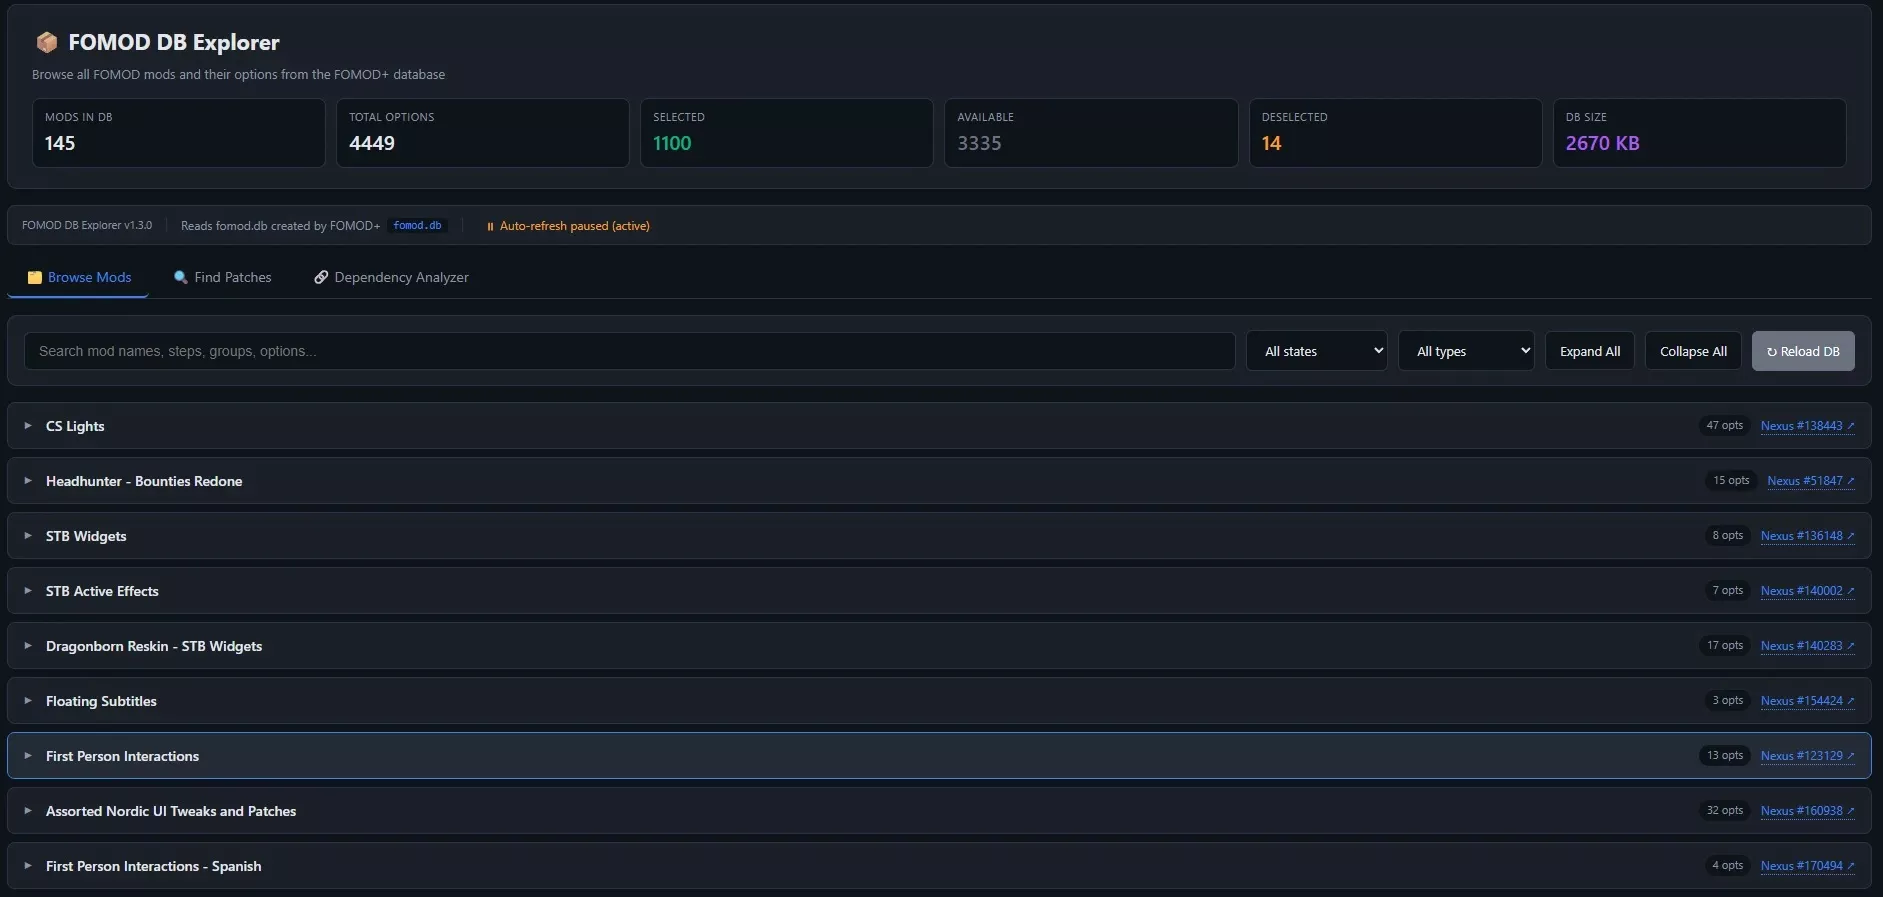Open Nexus #138443 link
The height and width of the screenshot is (897, 1883).
(x=1807, y=426)
